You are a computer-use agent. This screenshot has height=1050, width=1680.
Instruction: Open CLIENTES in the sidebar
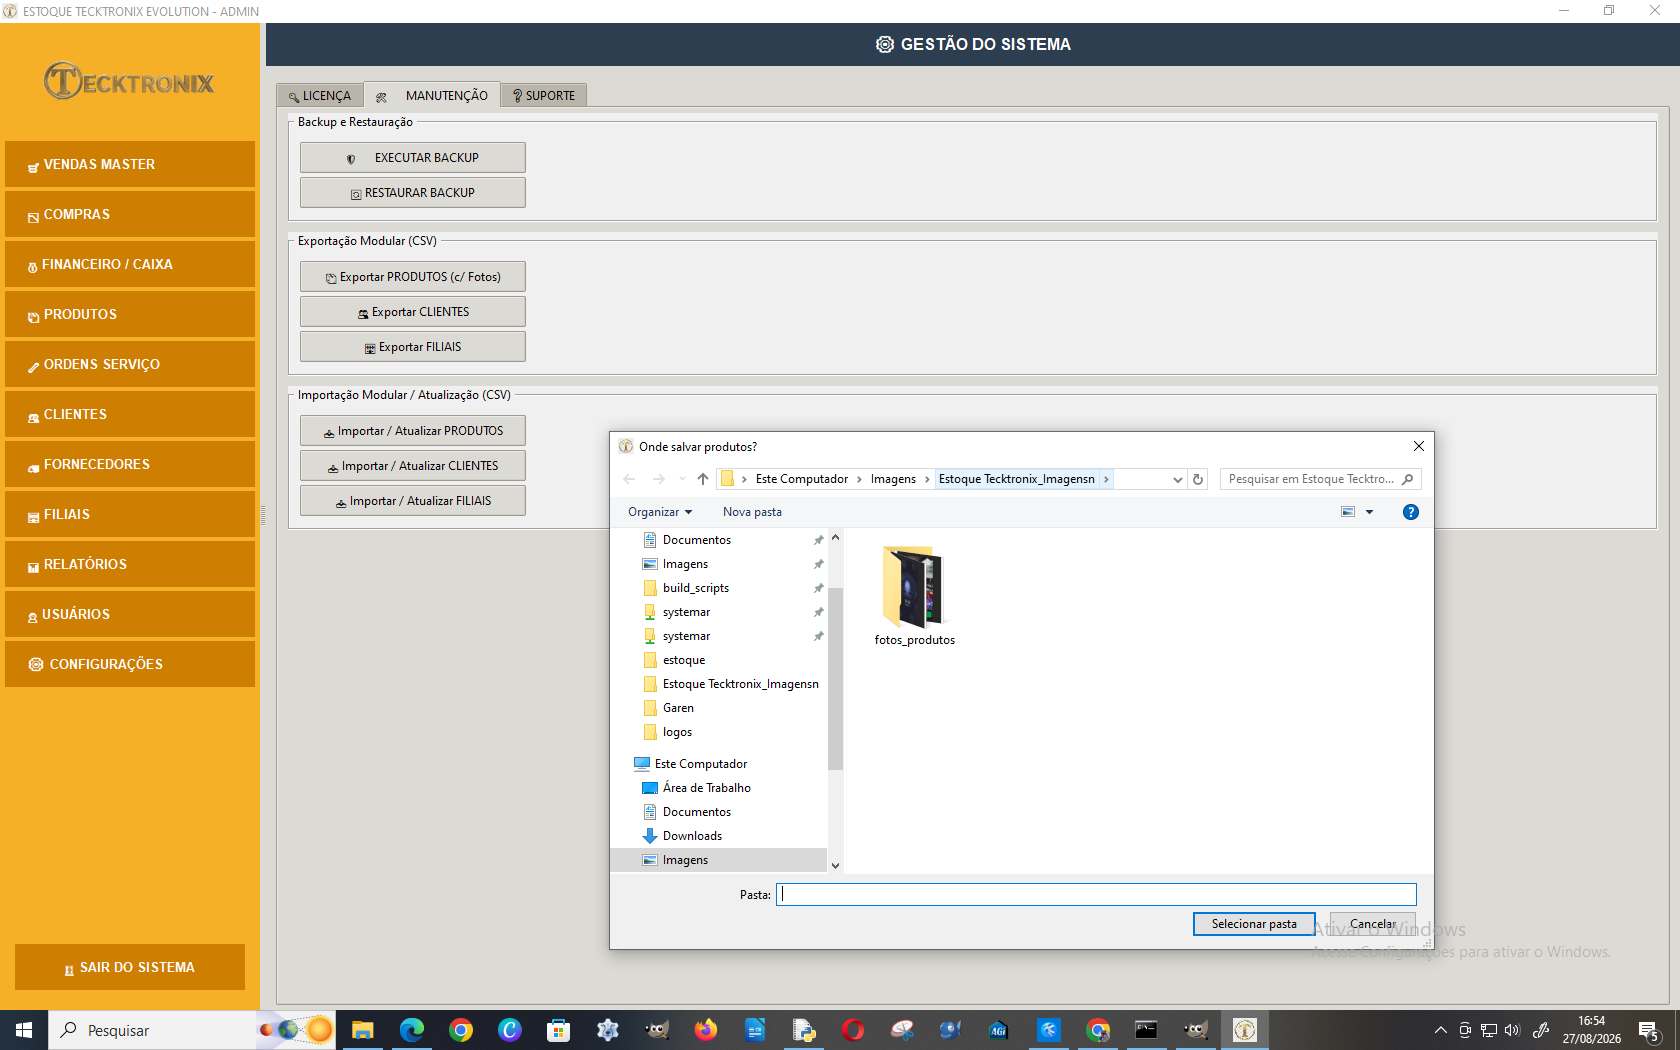click(130, 414)
